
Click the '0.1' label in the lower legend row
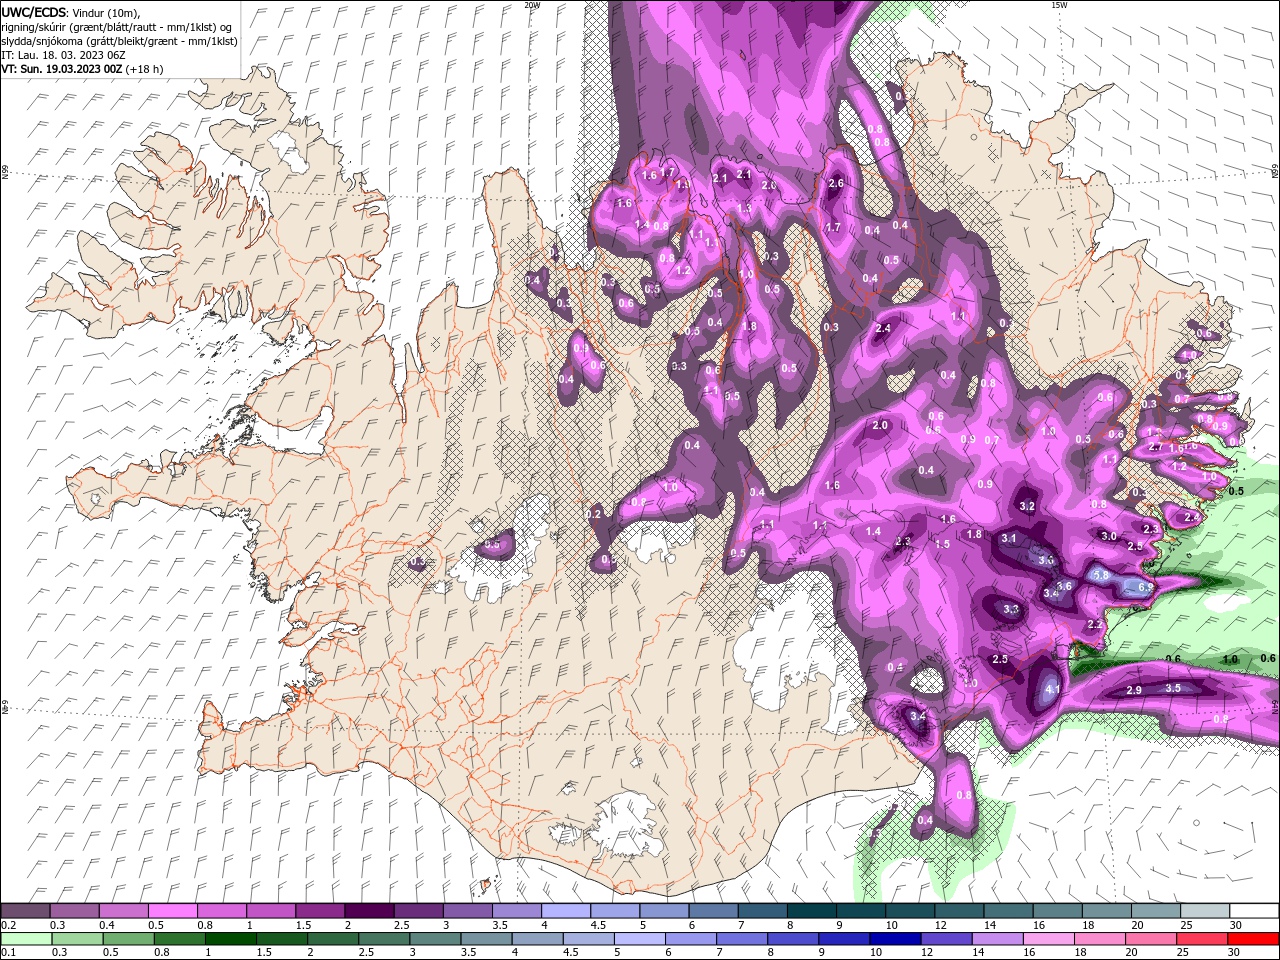[8, 953]
